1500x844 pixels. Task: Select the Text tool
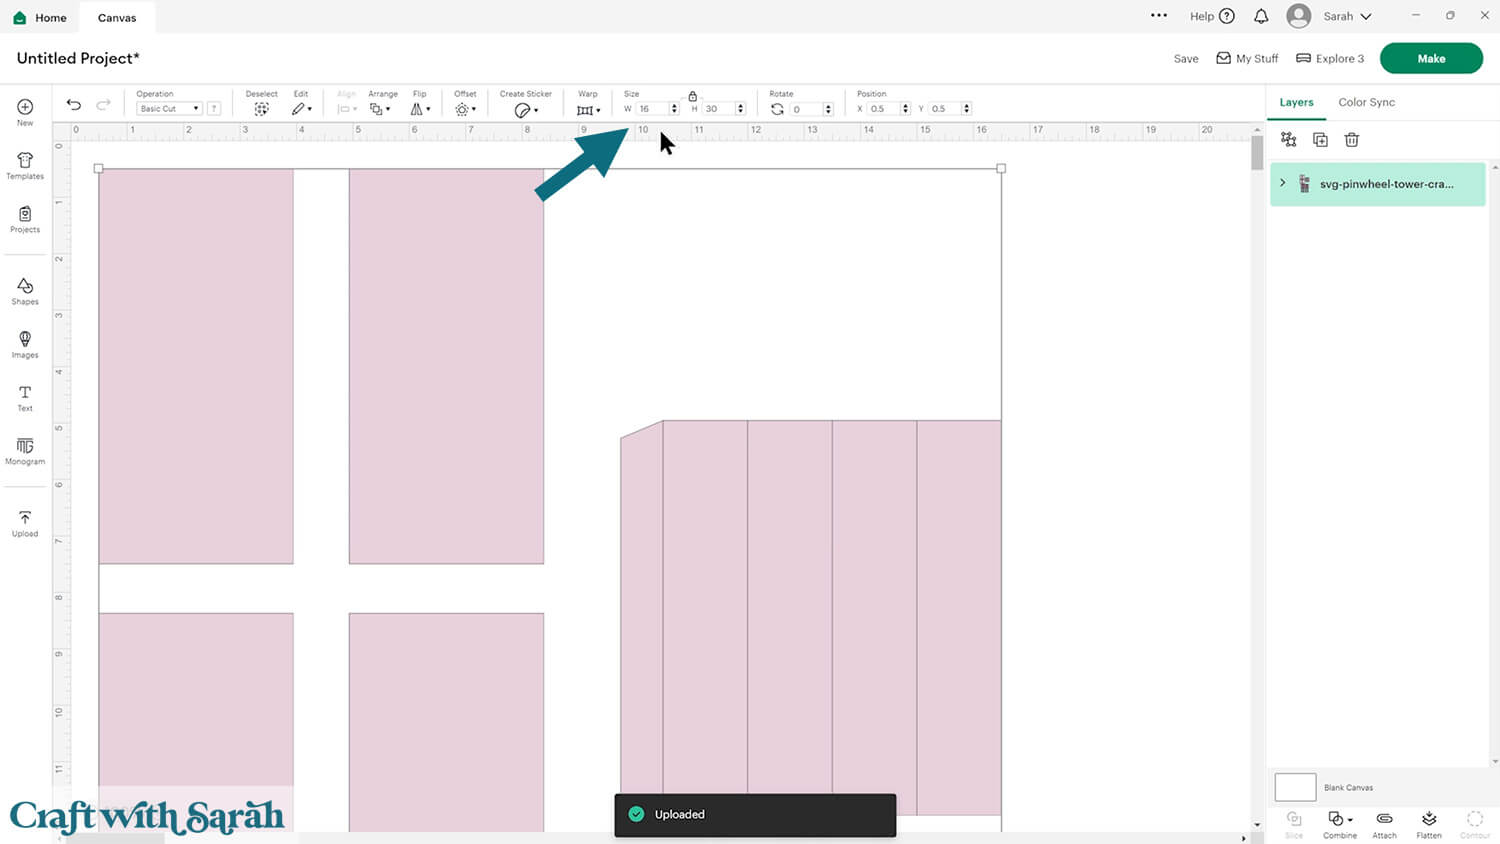(x=25, y=398)
